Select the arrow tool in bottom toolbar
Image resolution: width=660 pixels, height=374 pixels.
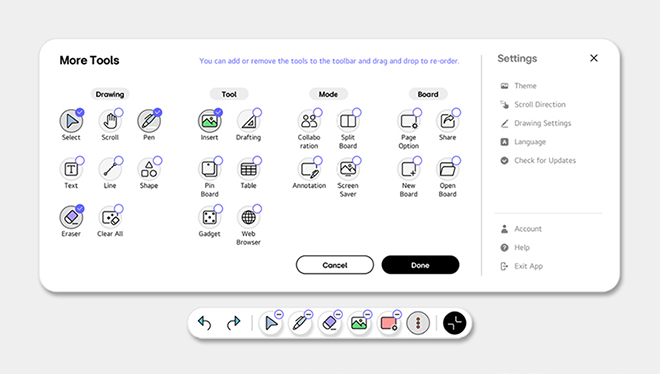[x=271, y=323]
